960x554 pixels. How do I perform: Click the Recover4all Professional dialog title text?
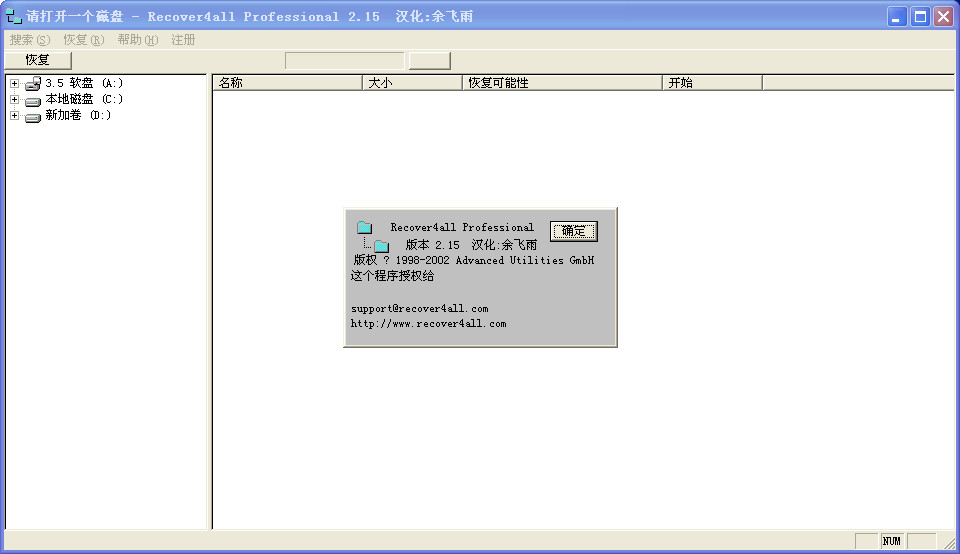462,227
